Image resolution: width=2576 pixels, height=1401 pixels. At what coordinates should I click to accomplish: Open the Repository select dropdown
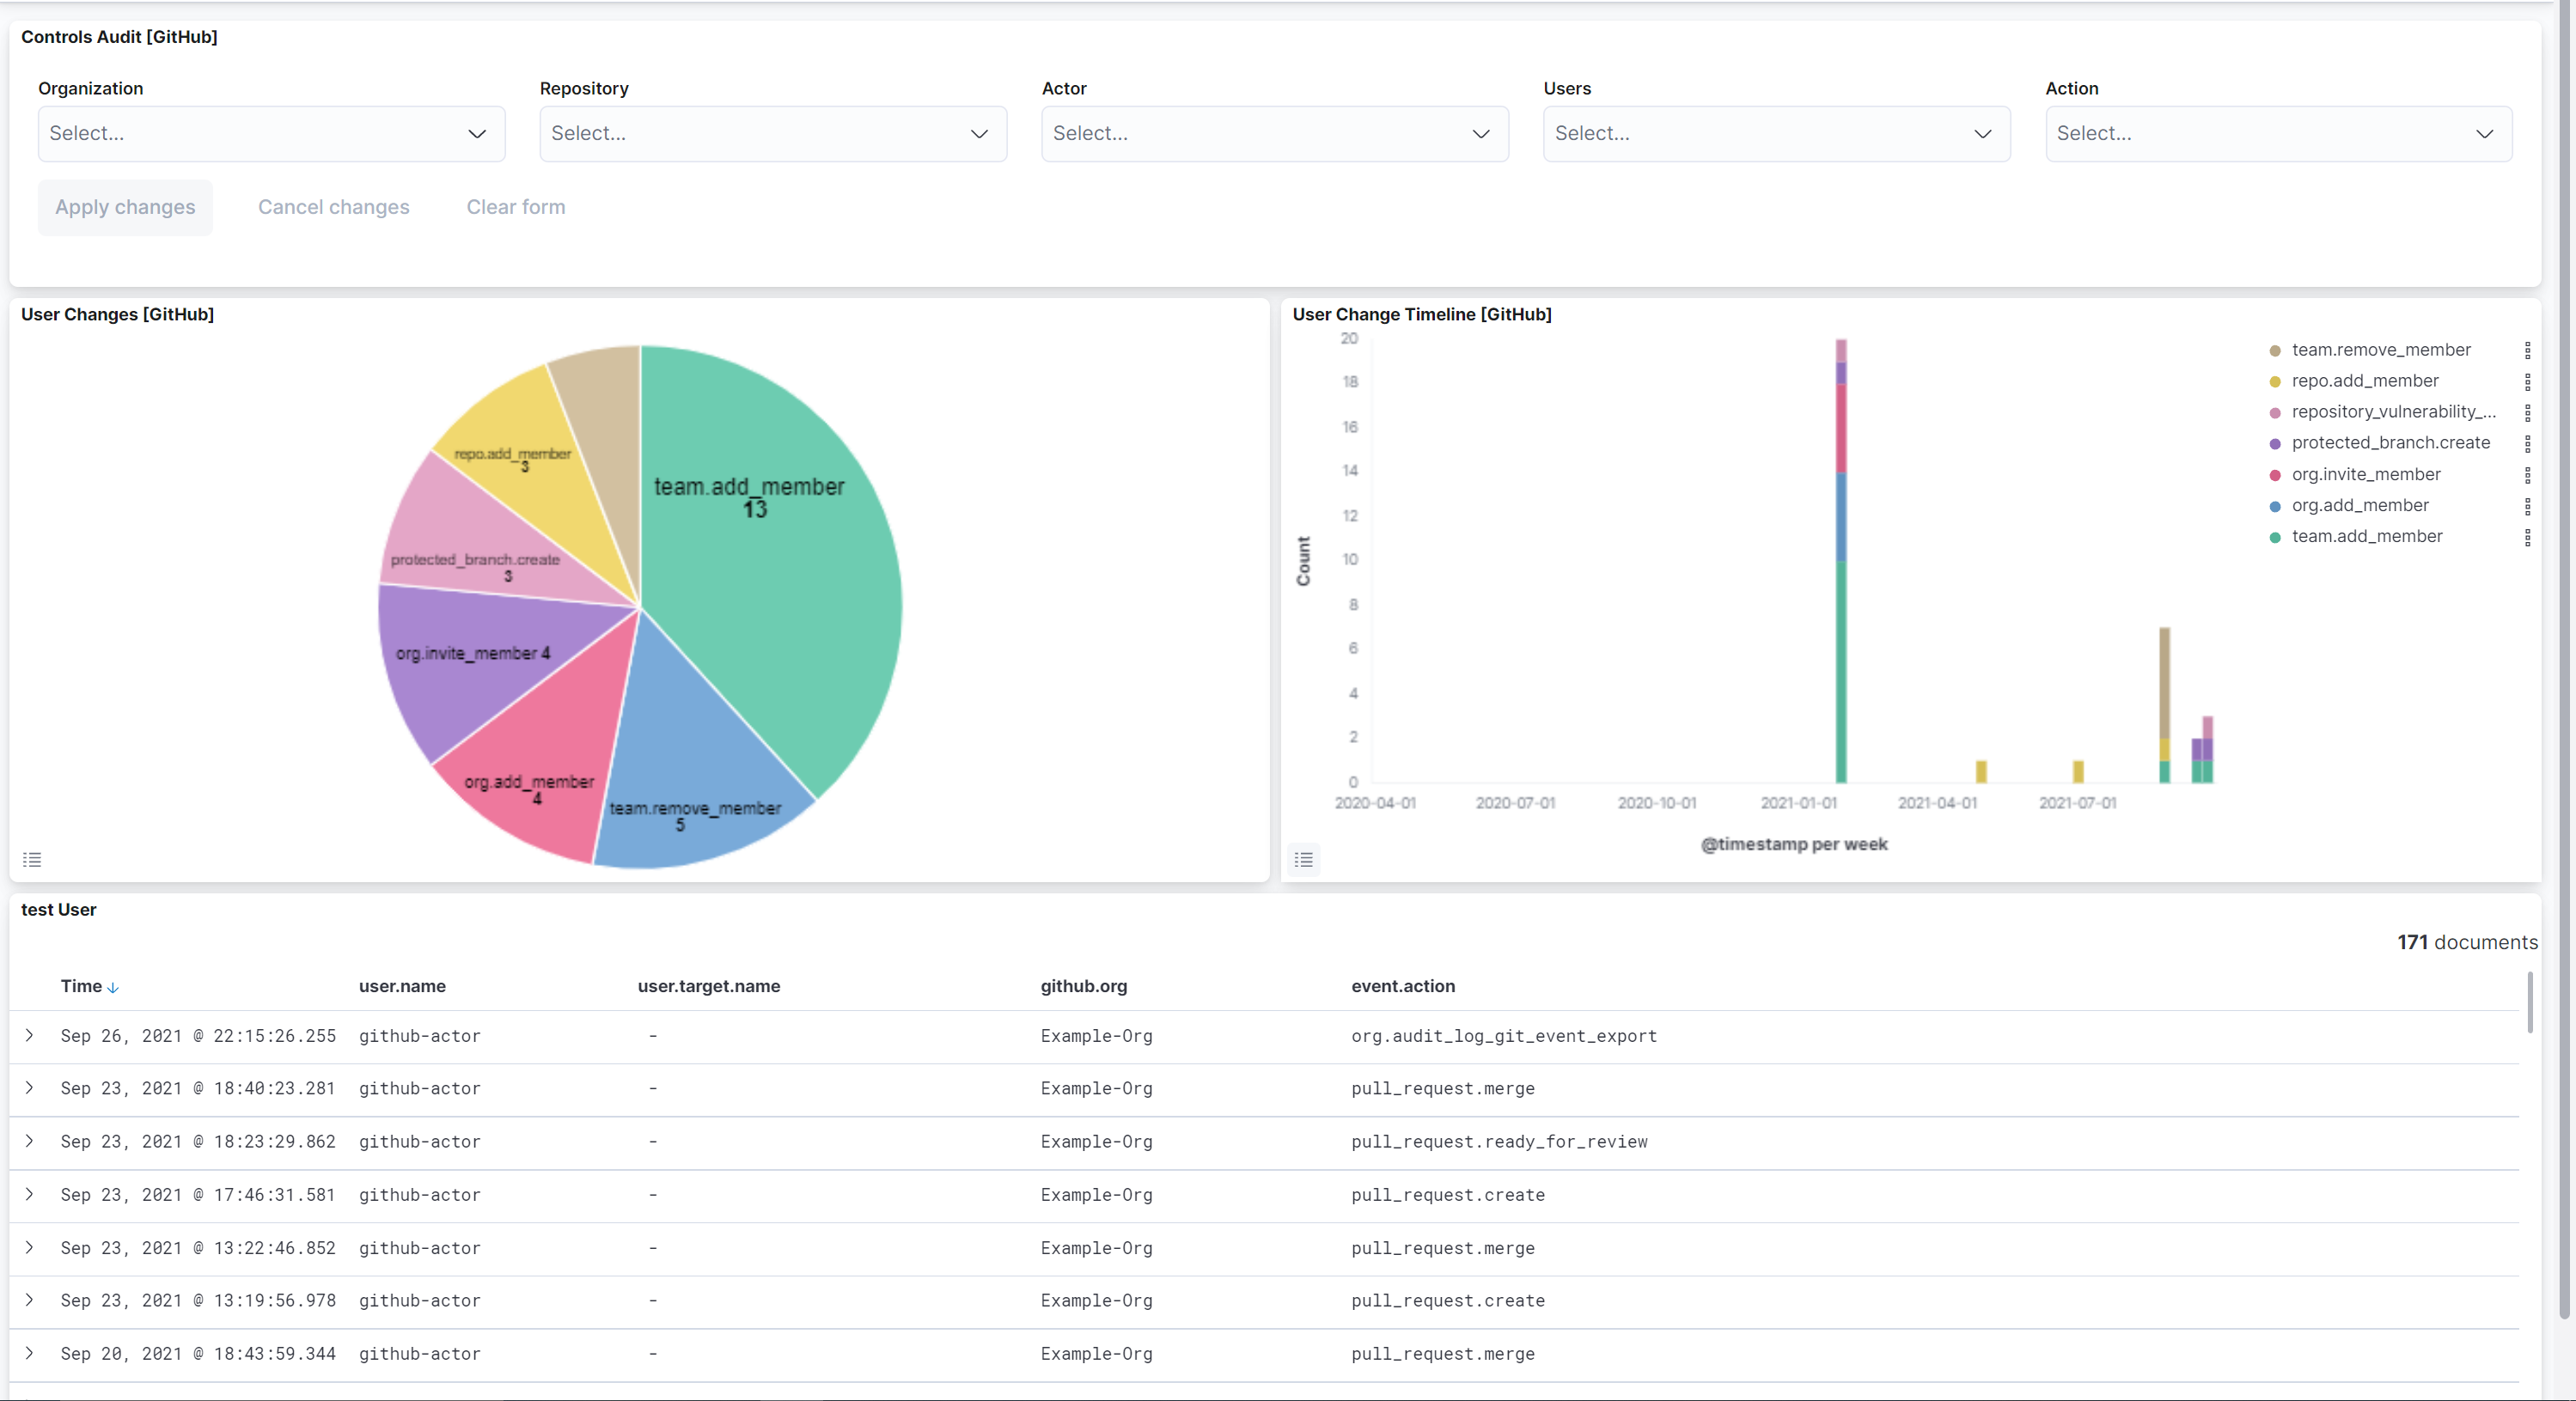(773, 134)
